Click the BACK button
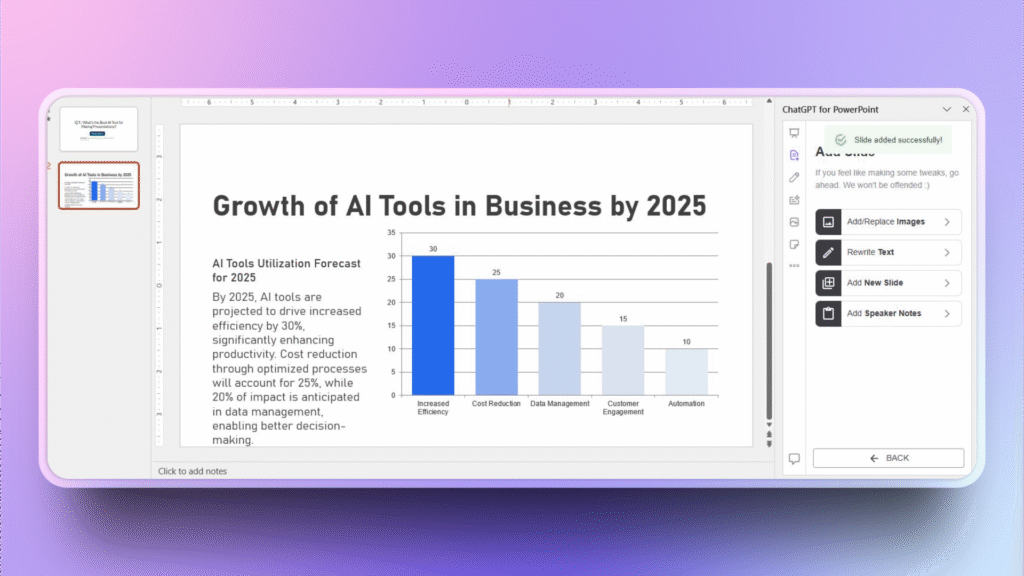Image resolution: width=1024 pixels, height=576 pixels. coord(888,458)
